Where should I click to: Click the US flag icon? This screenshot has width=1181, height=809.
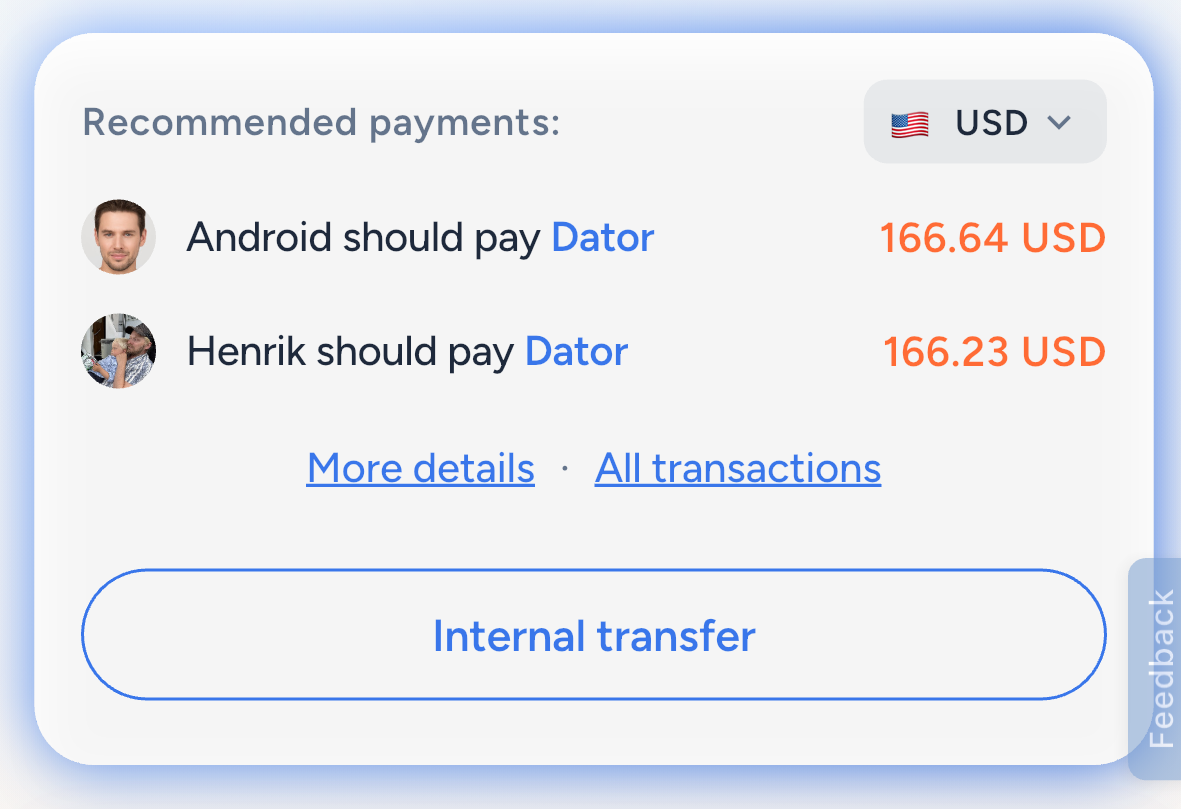[909, 124]
